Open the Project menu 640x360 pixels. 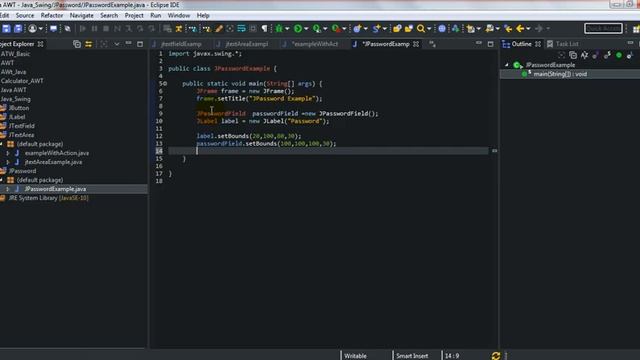coord(134,16)
